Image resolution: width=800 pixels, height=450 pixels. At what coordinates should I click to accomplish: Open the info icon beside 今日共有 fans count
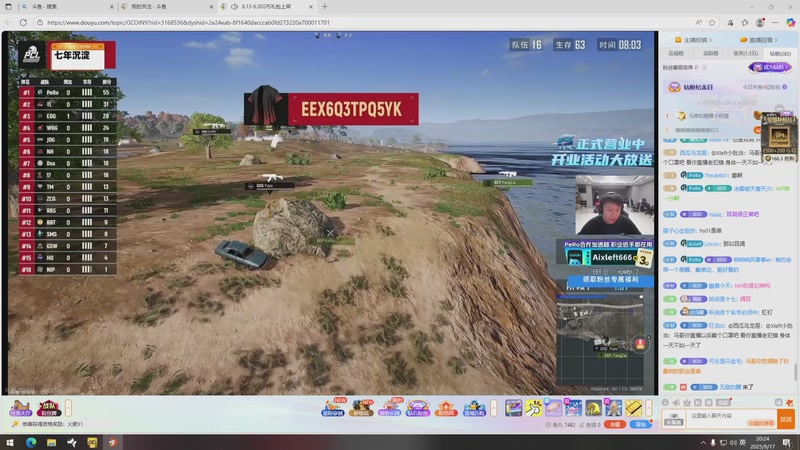point(785,87)
